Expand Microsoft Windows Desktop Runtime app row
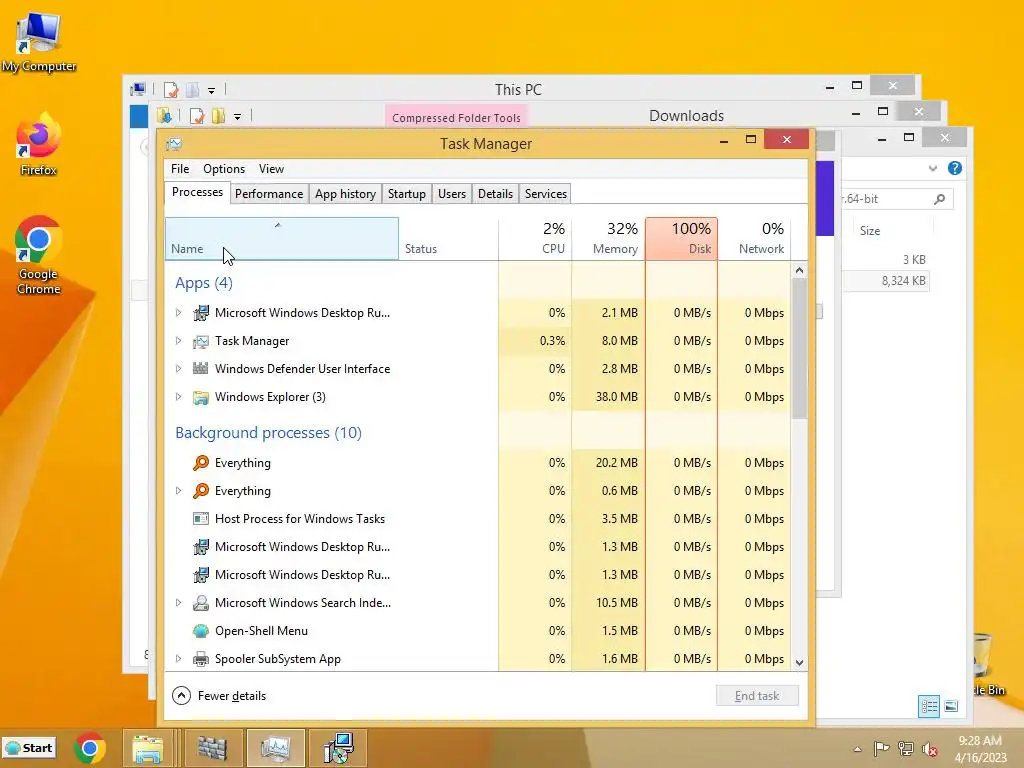The image size is (1024, 768). [x=178, y=313]
